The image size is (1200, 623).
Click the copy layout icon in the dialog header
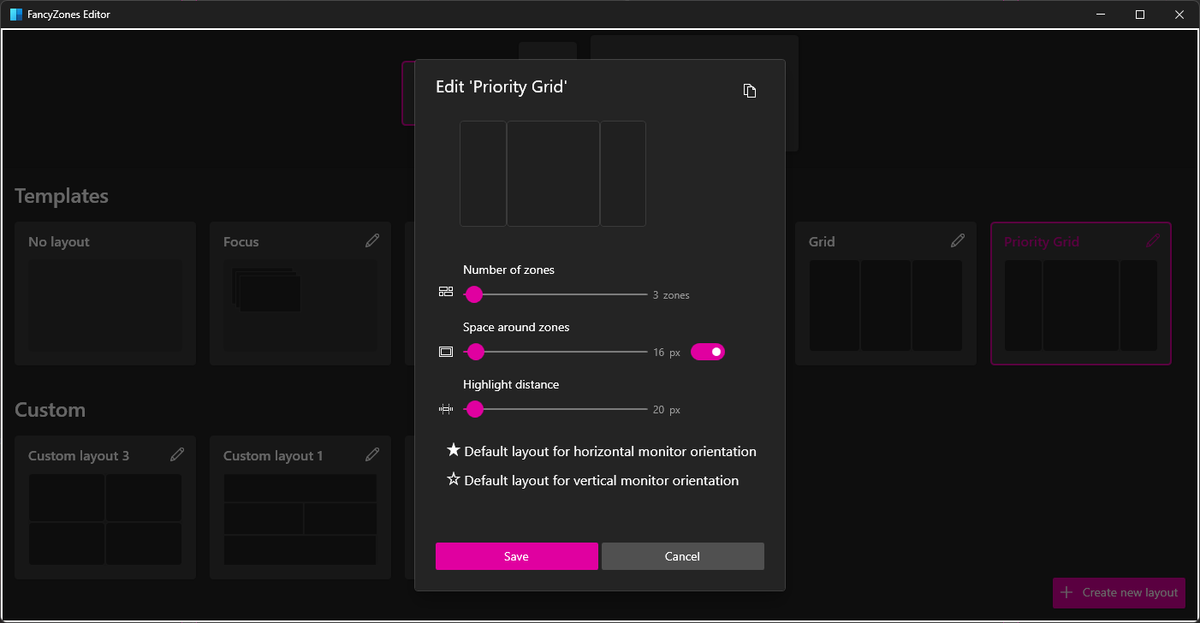(x=749, y=90)
